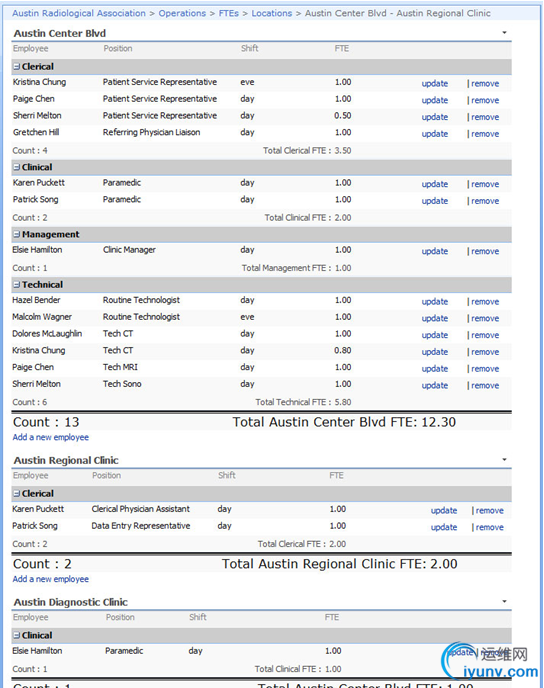The width and height of the screenshot is (544, 688).
Task: Go to Austin Radiological Association breadcrumb
Action: click(x=79, y=13)
